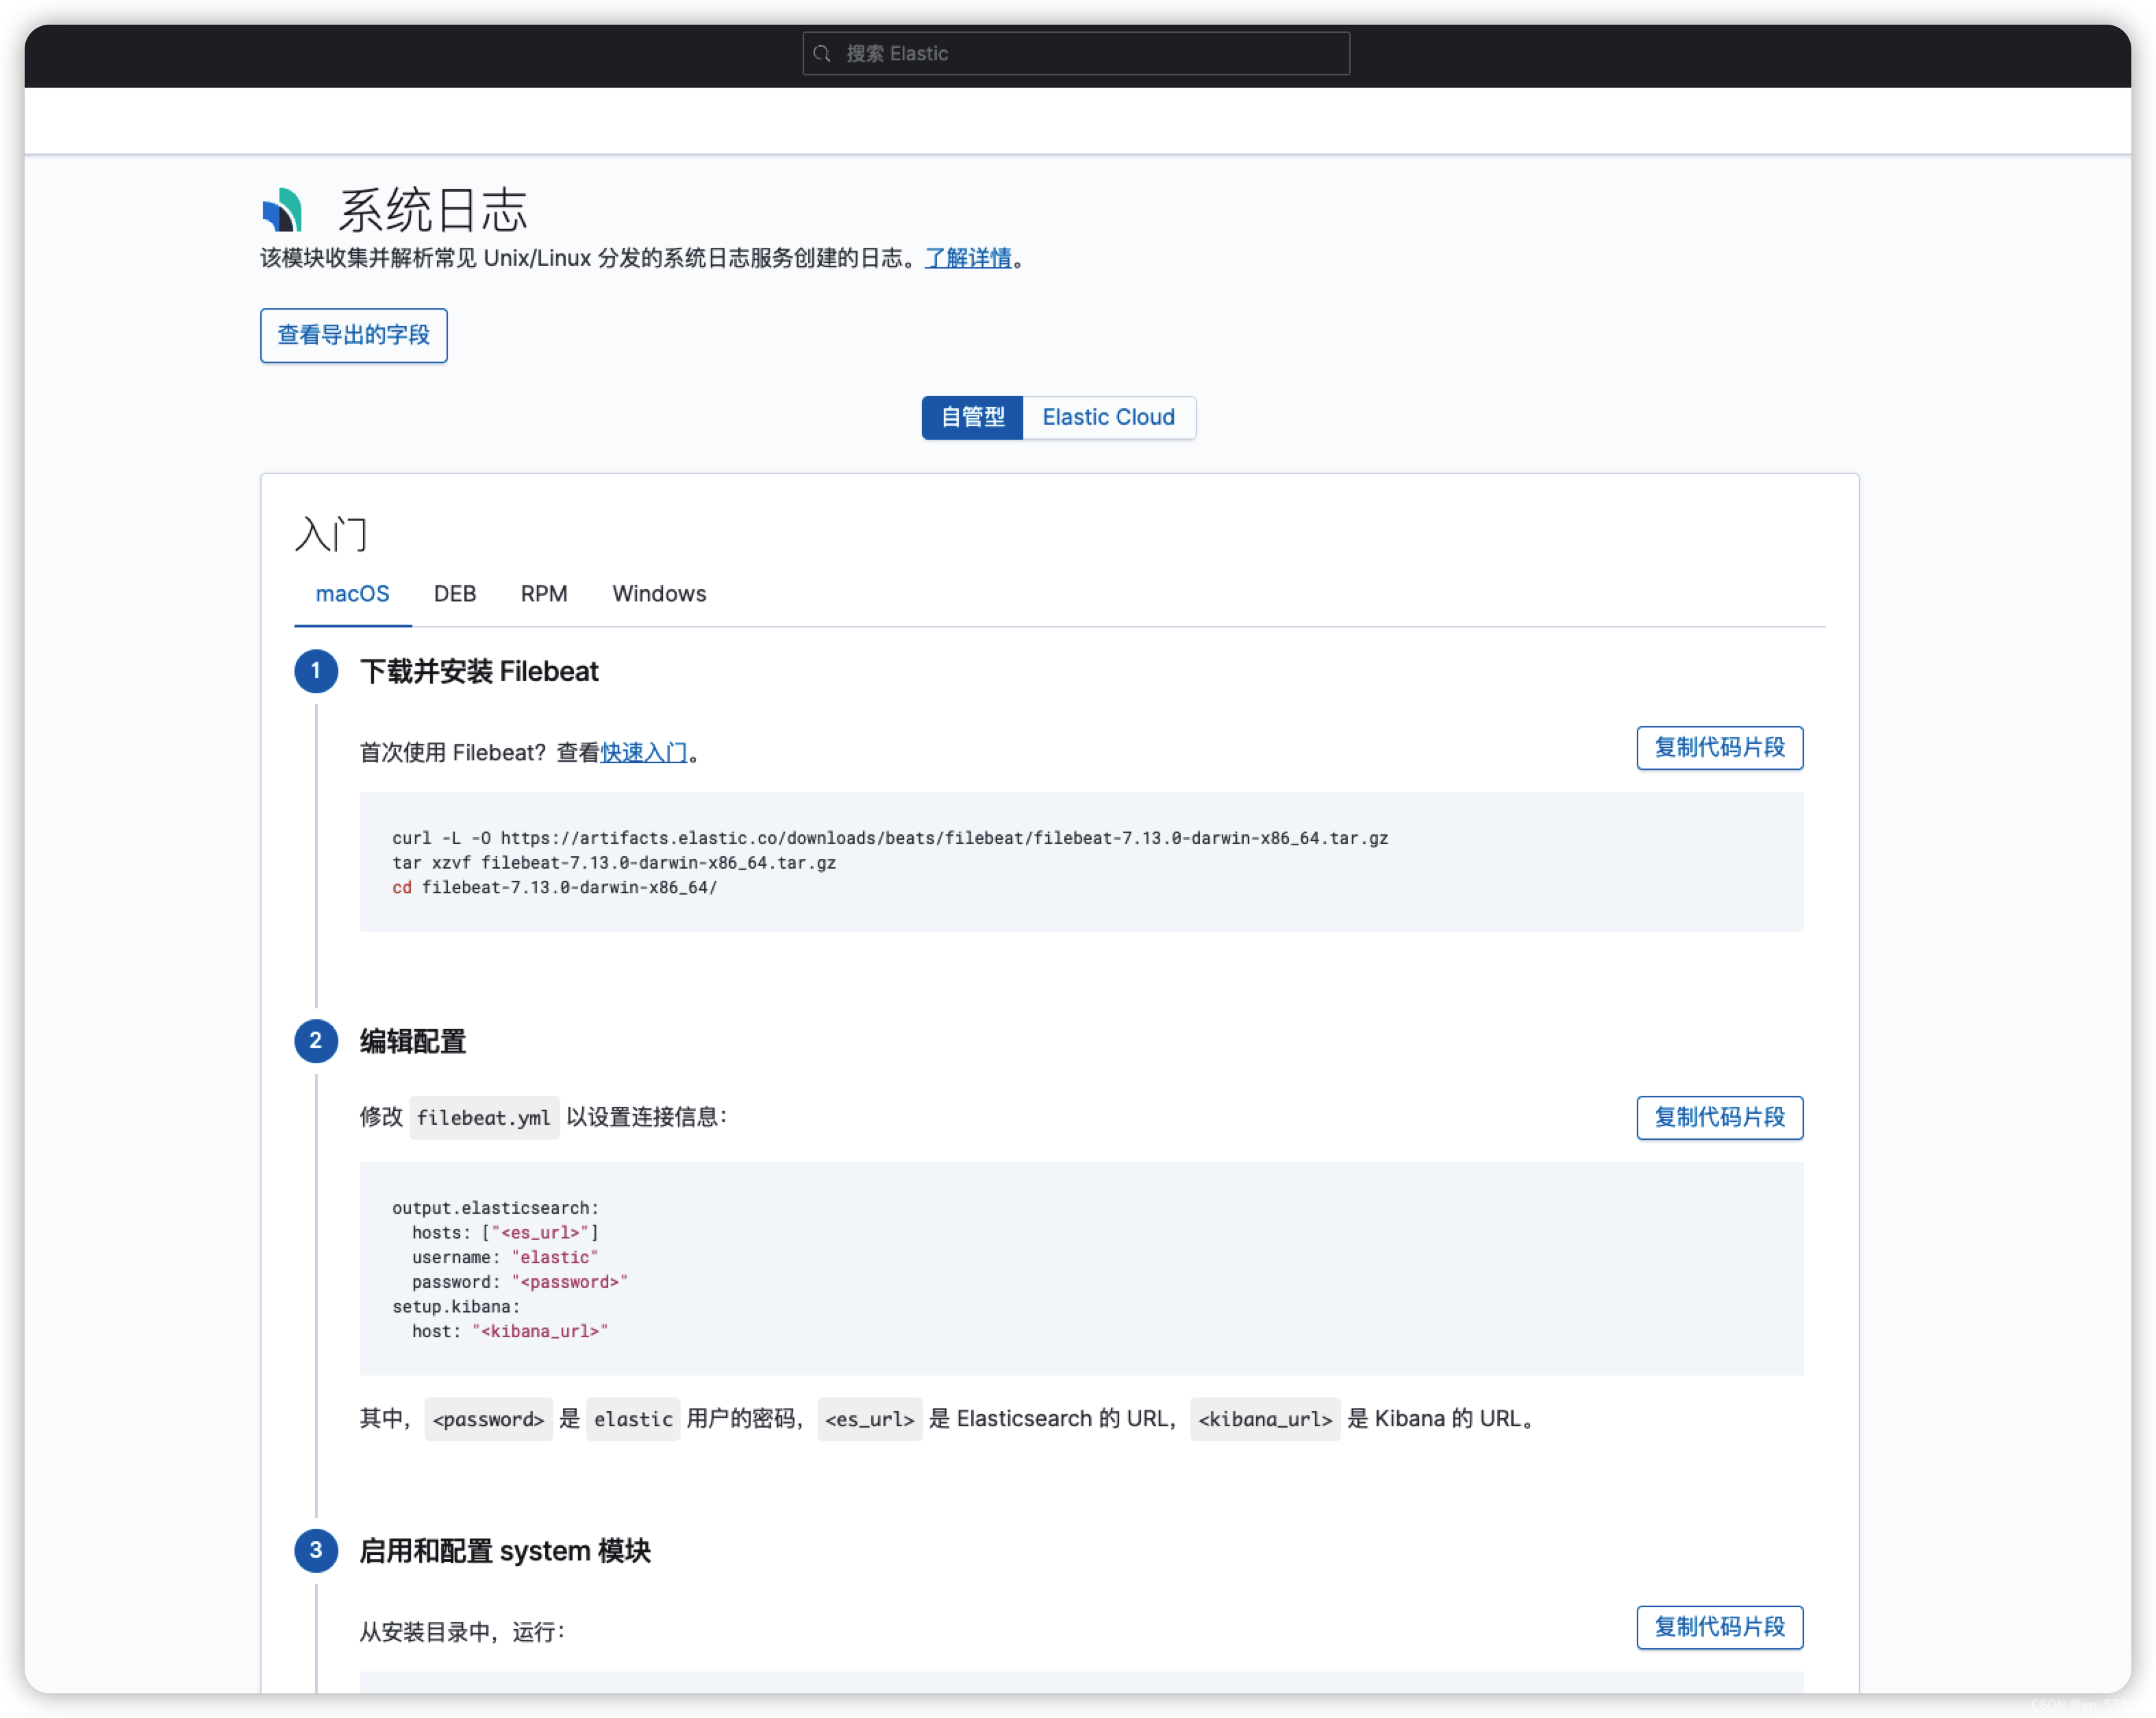
Task: Open the Windows instructions tab
Action: (x=659, y=594)
